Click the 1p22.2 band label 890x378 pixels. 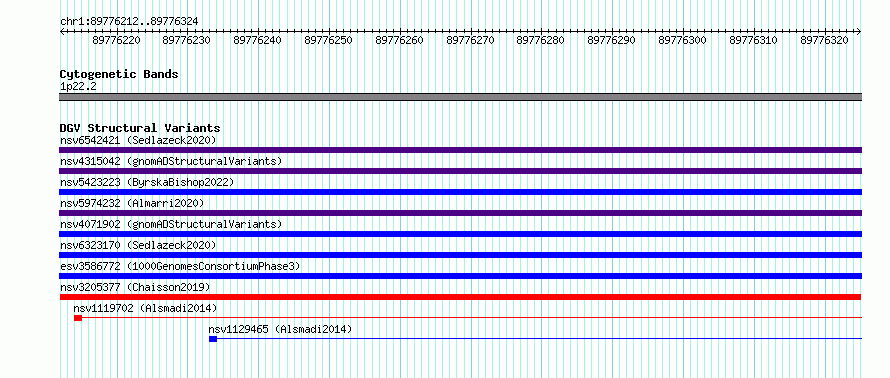tap(77, 87)
